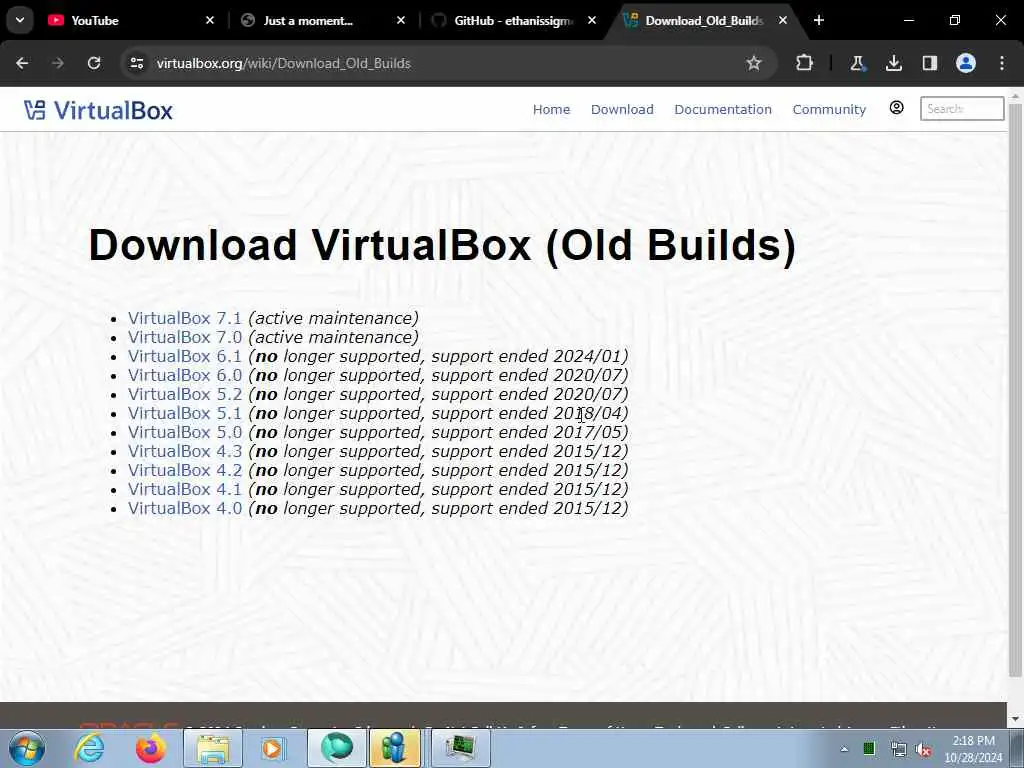Go to the Home nav link
This screenshot has width=1024, height=768.
point(551,110)
